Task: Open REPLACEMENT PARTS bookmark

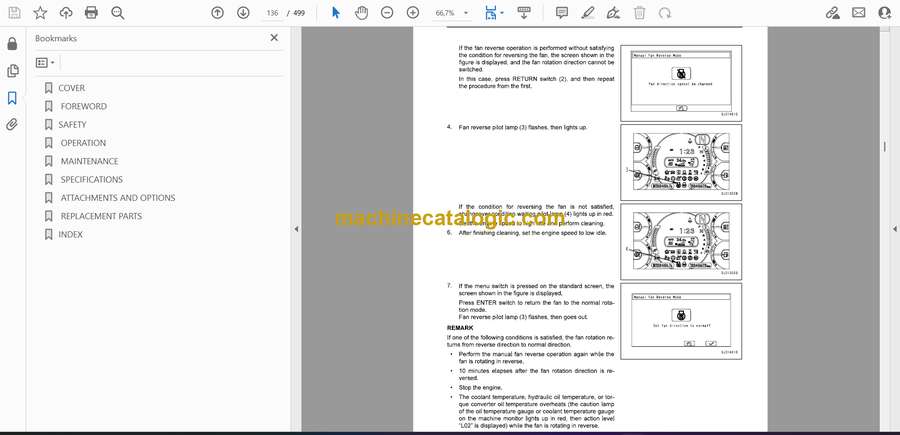Action: 101,216
